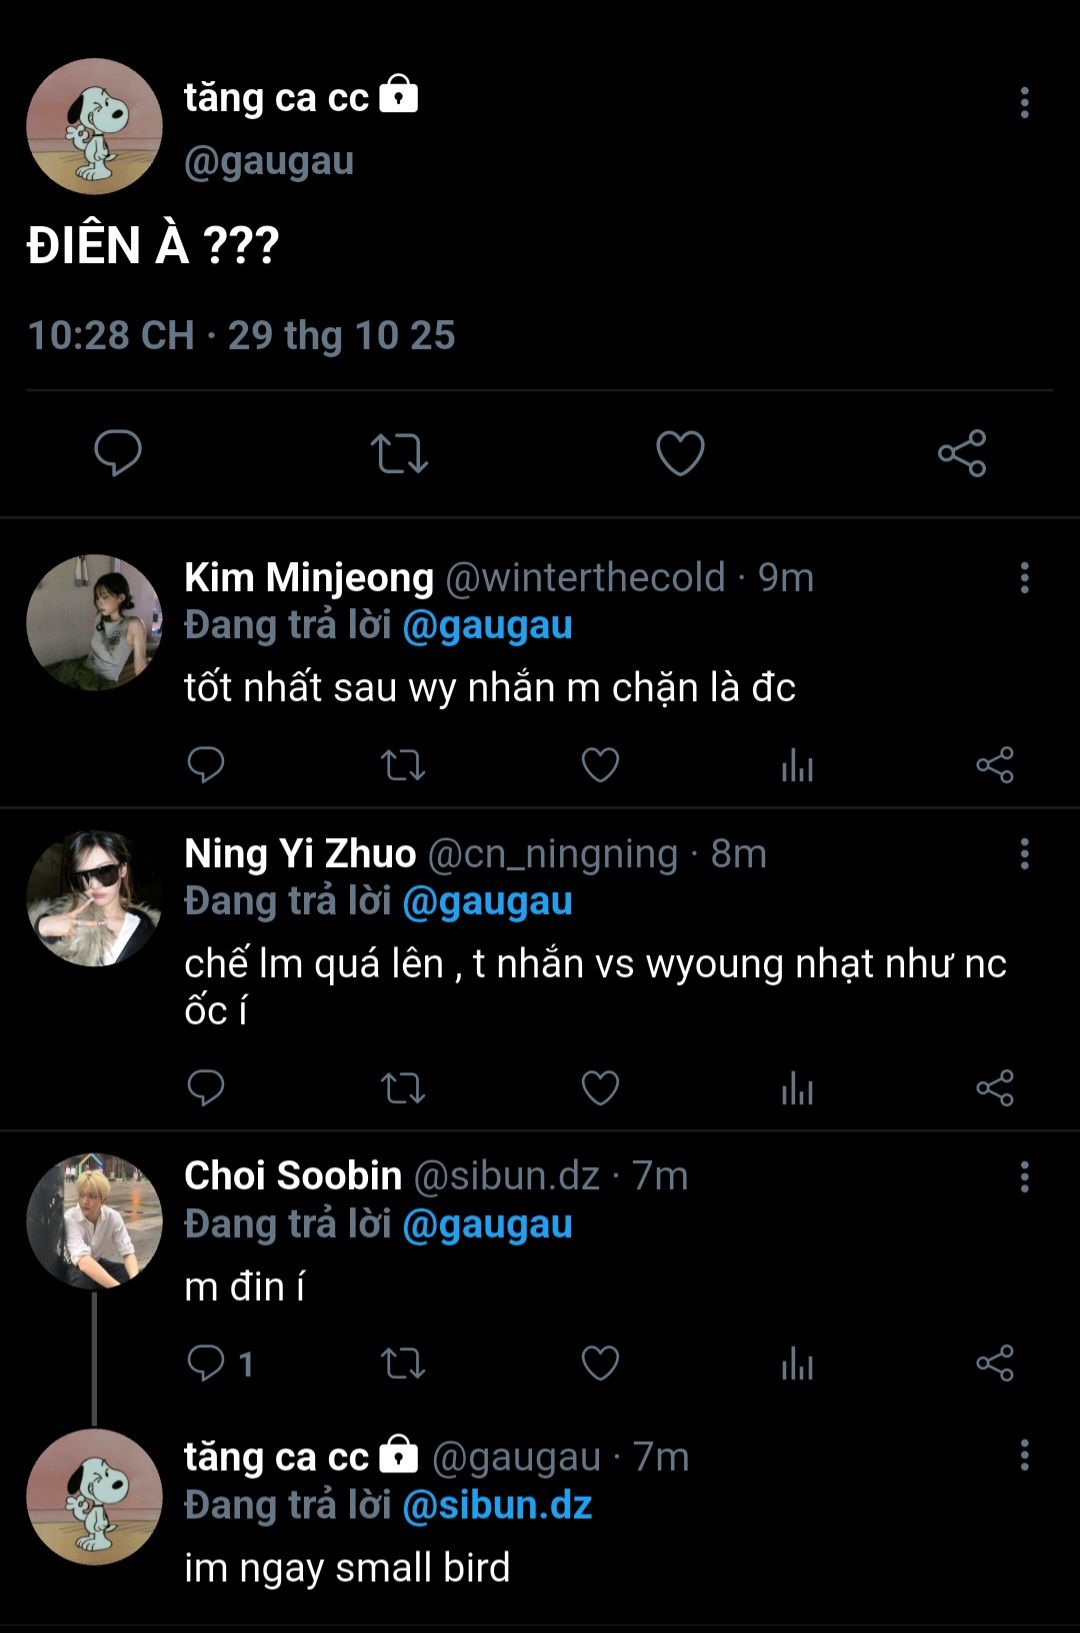
Task: Retweet the main tweet by @gaugau
Action: [399, 453]
